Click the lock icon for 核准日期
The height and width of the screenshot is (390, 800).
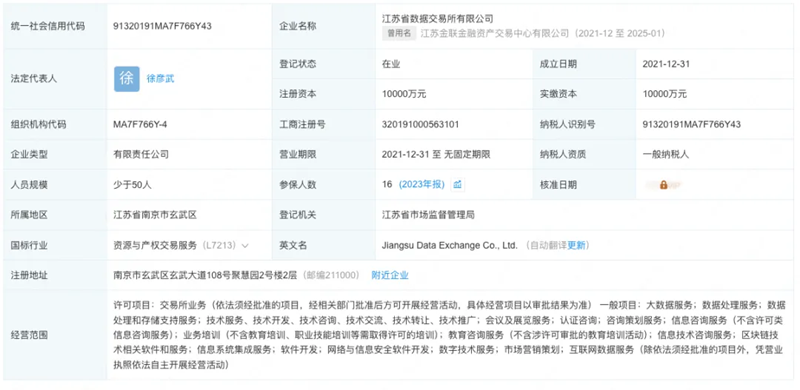663,185
